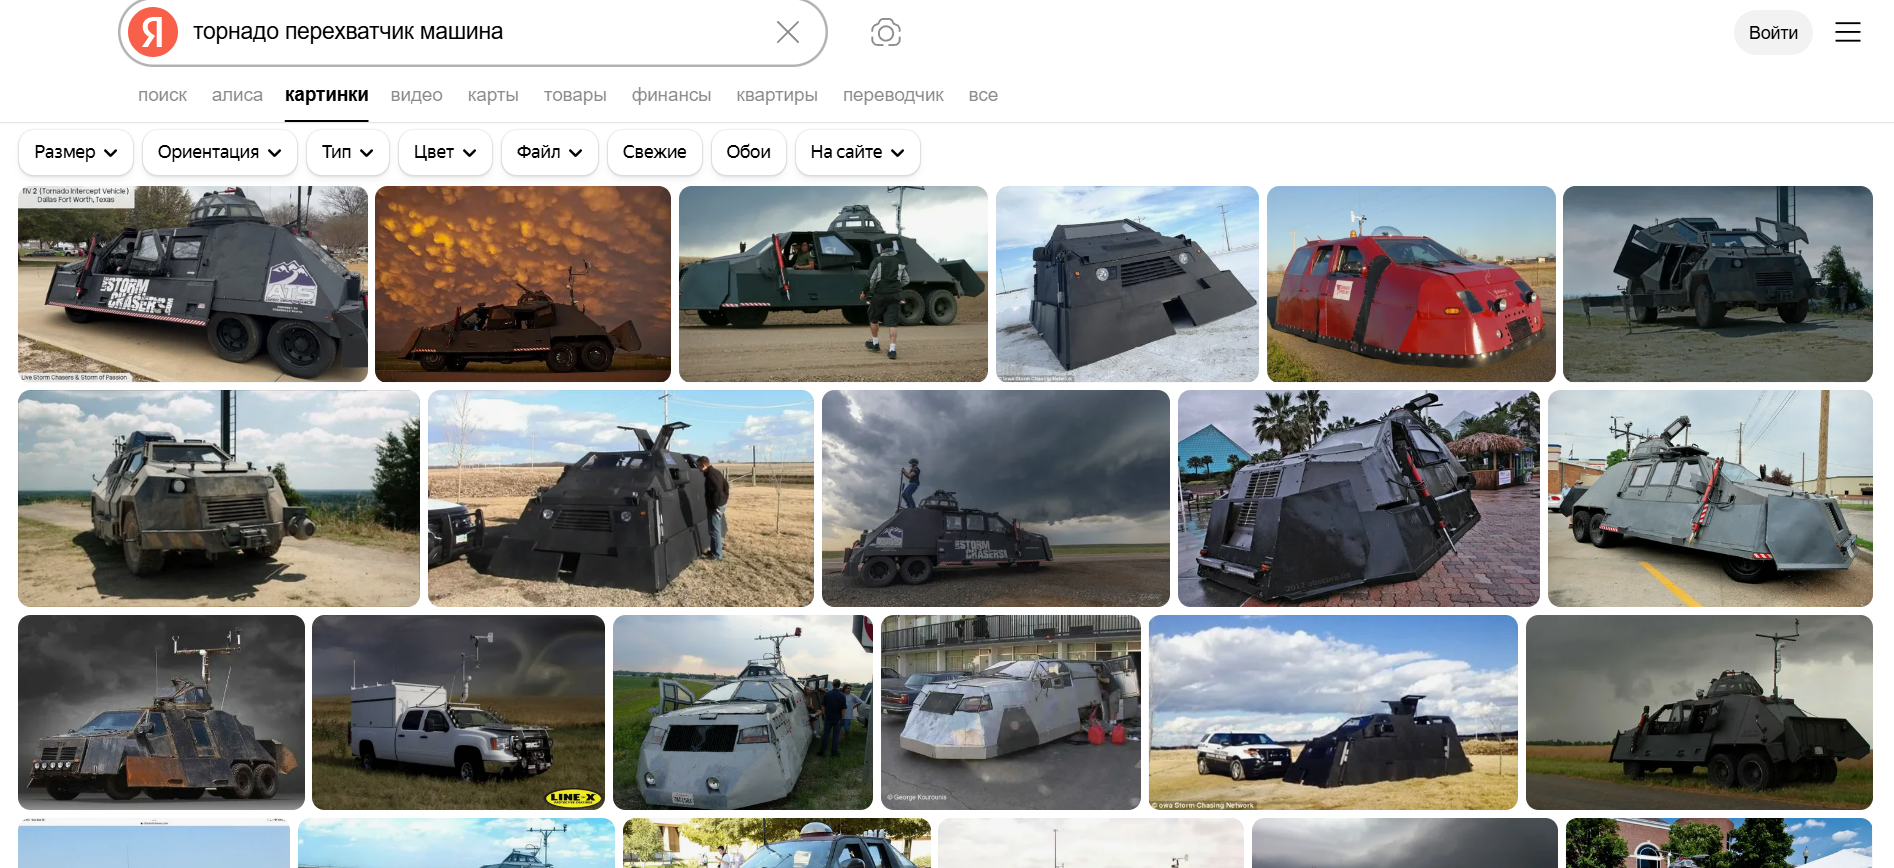Open the image of man standing on vehicle
This screenshot has width=1894, height=868.
996,498
